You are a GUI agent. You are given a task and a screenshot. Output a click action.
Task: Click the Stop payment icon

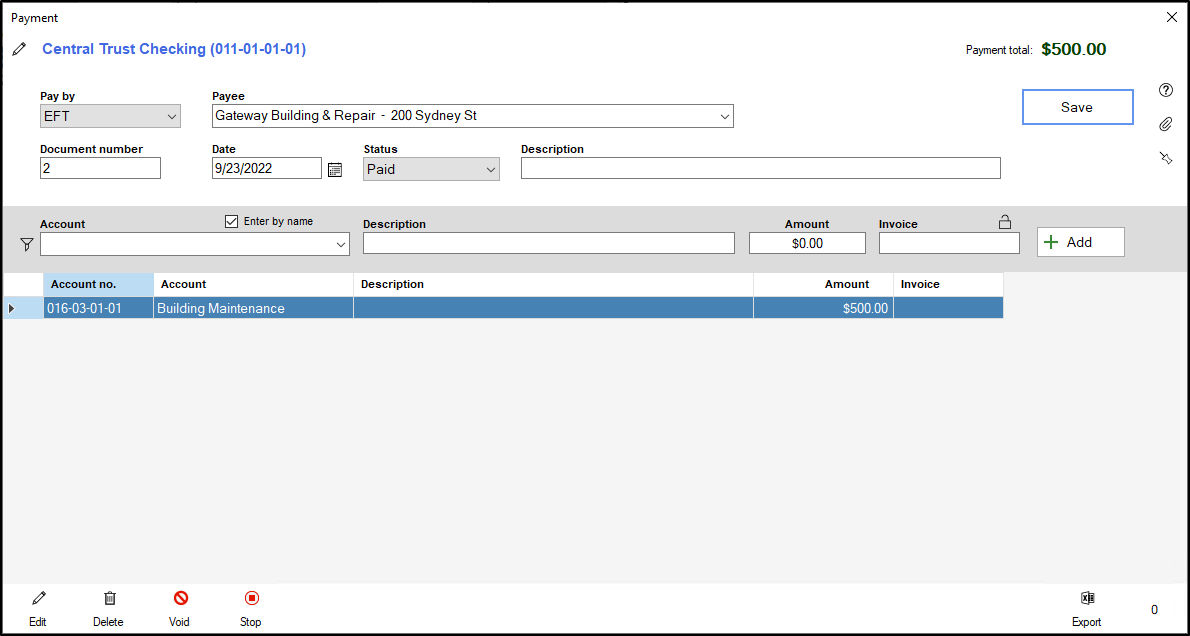point(251,598)
